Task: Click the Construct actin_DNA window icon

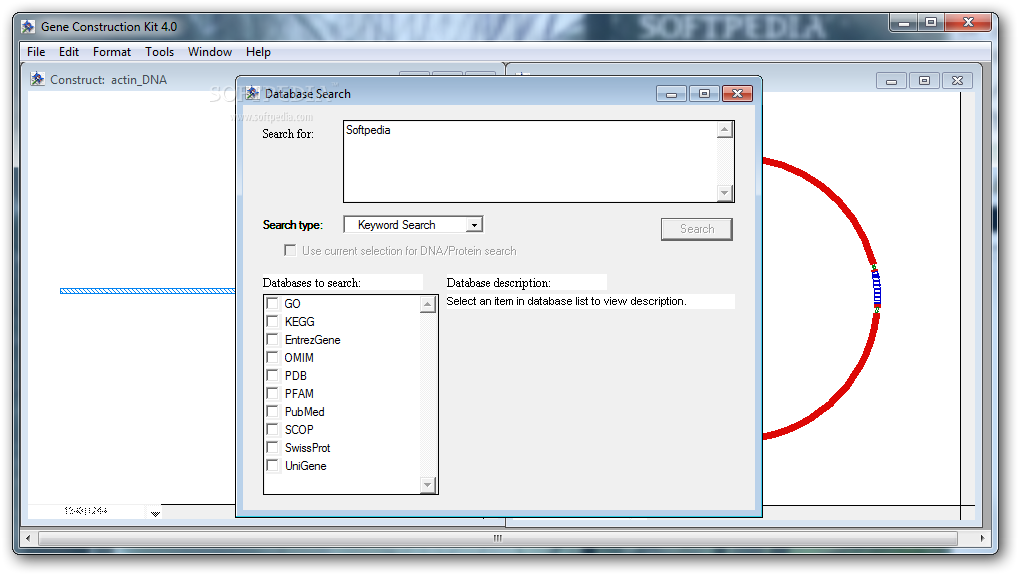Action: pyautogui.click(x=38, y=79)
